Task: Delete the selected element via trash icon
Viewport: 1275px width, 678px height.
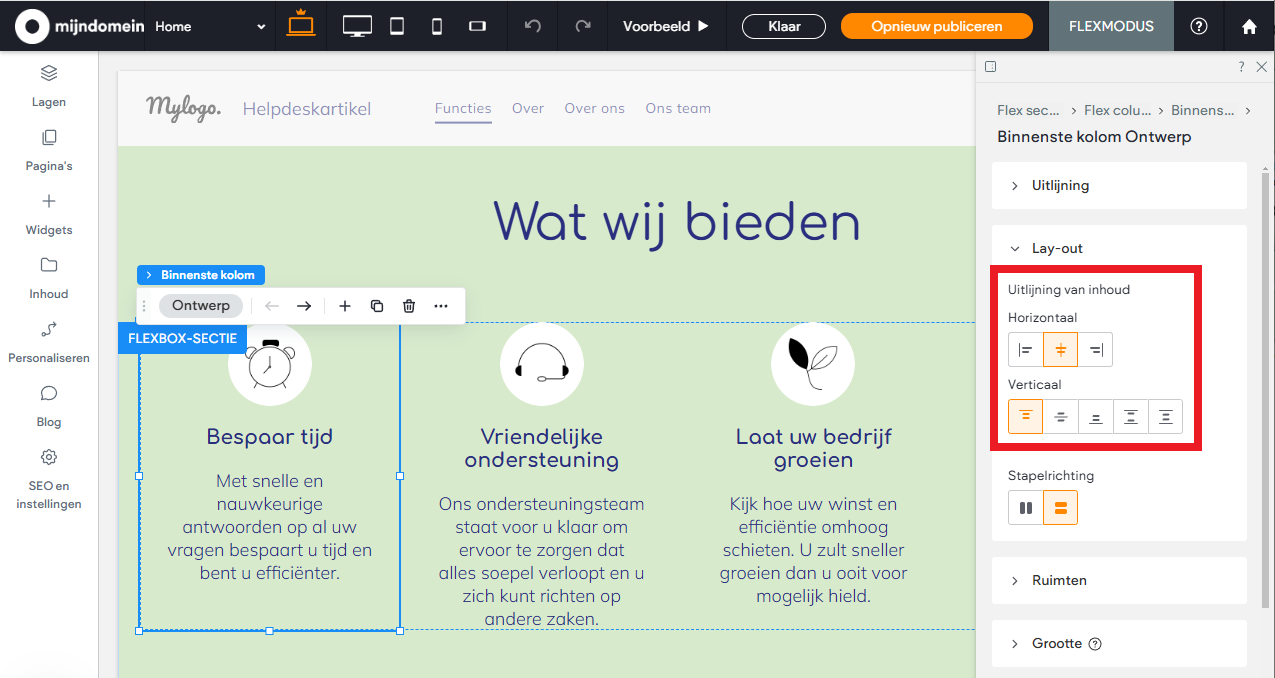Action: pyautogui.click(x=409, y=305)
